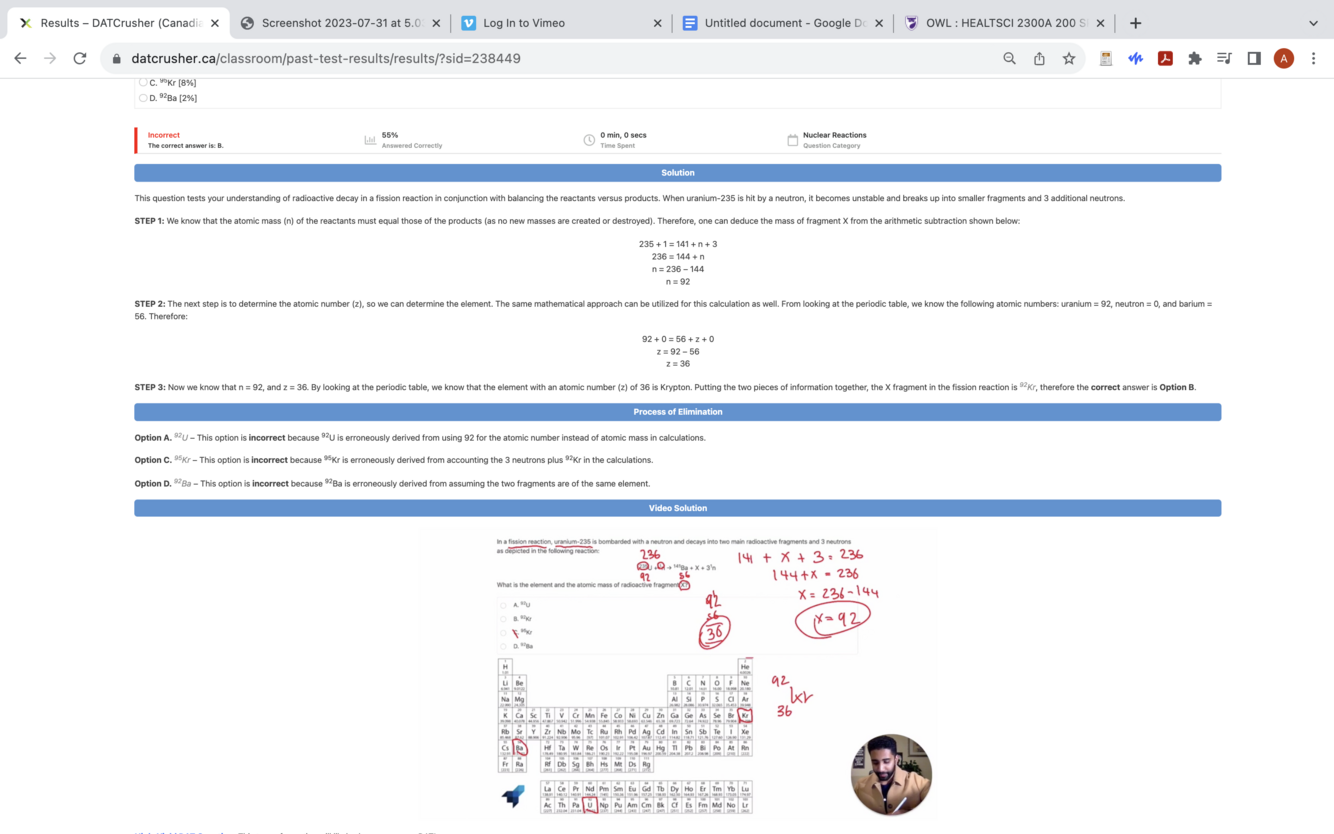Click the calendar icon beside Nuclear Reactions
The image size is (1334, 834).
click(792, 140)
